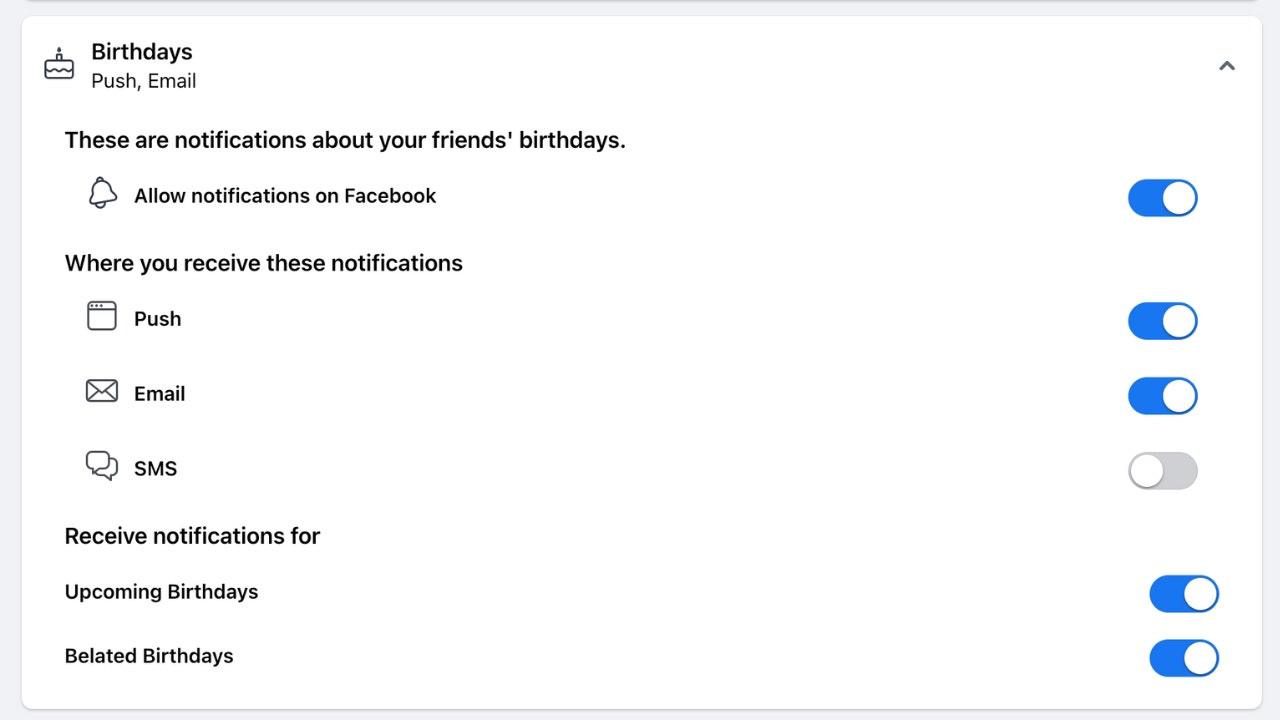
Task: Click the Email envelope icon
Action: [x=101, y=391]
